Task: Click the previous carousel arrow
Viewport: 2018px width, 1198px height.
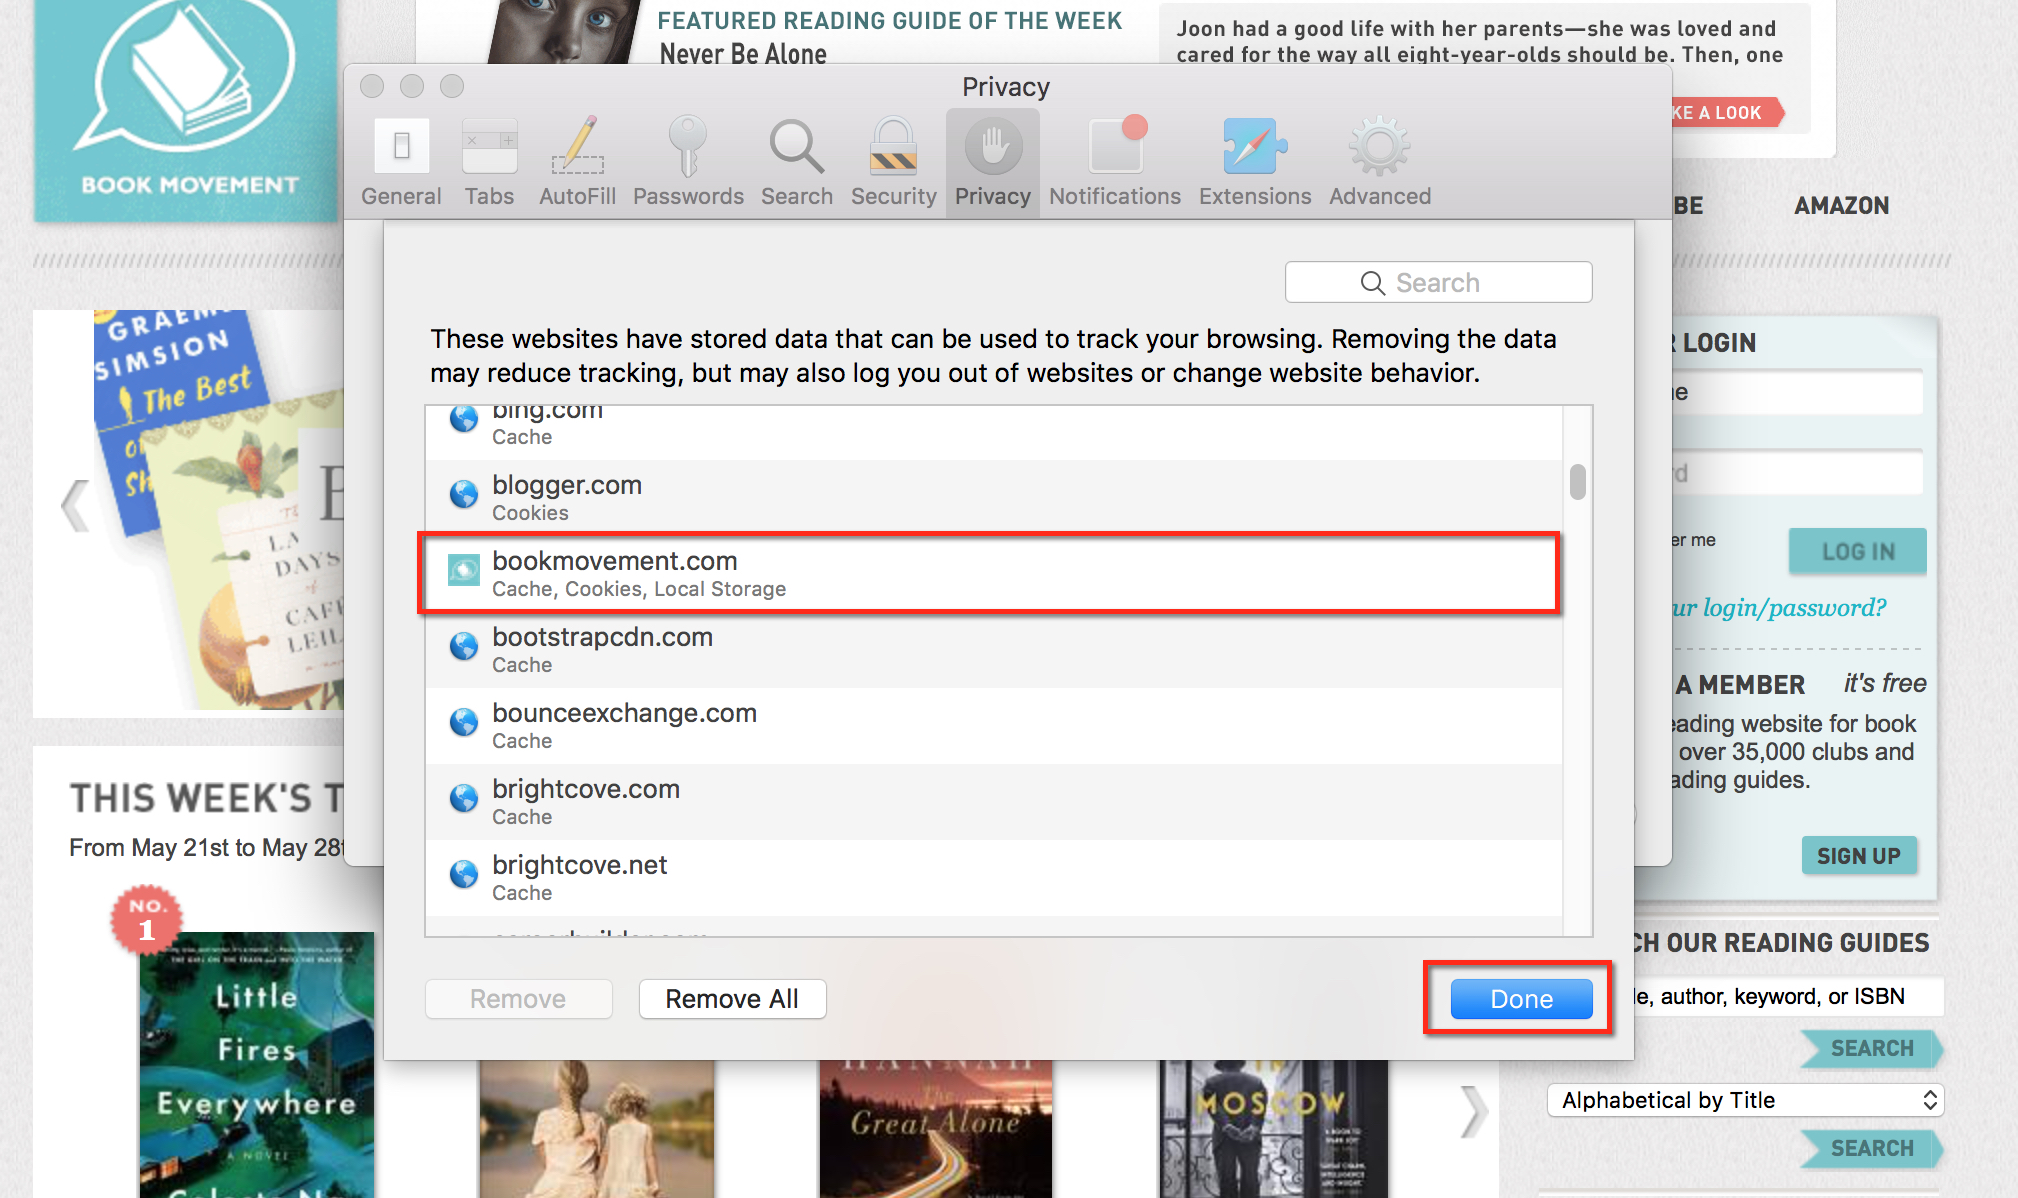Action: [75, 505]
